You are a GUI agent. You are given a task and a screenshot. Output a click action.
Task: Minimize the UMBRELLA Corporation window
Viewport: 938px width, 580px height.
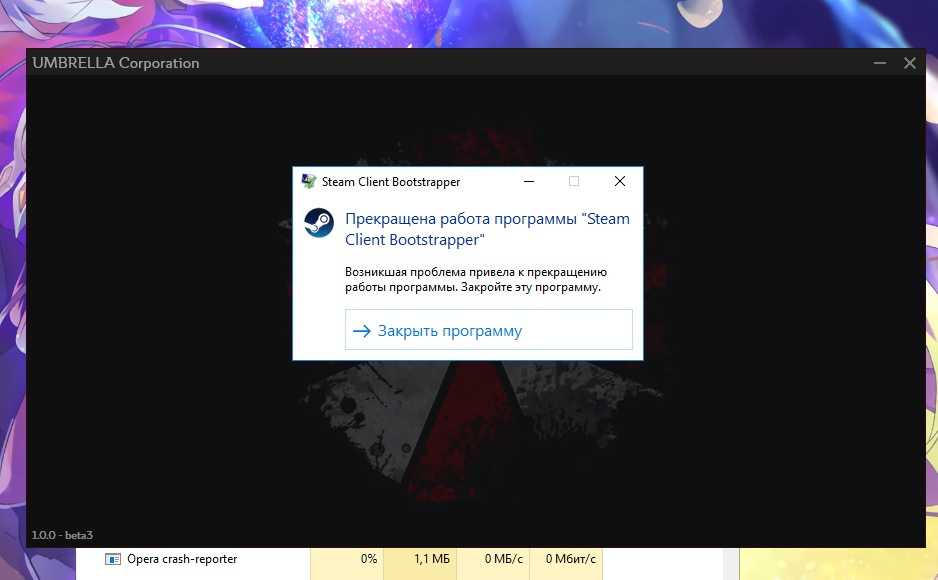pos(879,63)
